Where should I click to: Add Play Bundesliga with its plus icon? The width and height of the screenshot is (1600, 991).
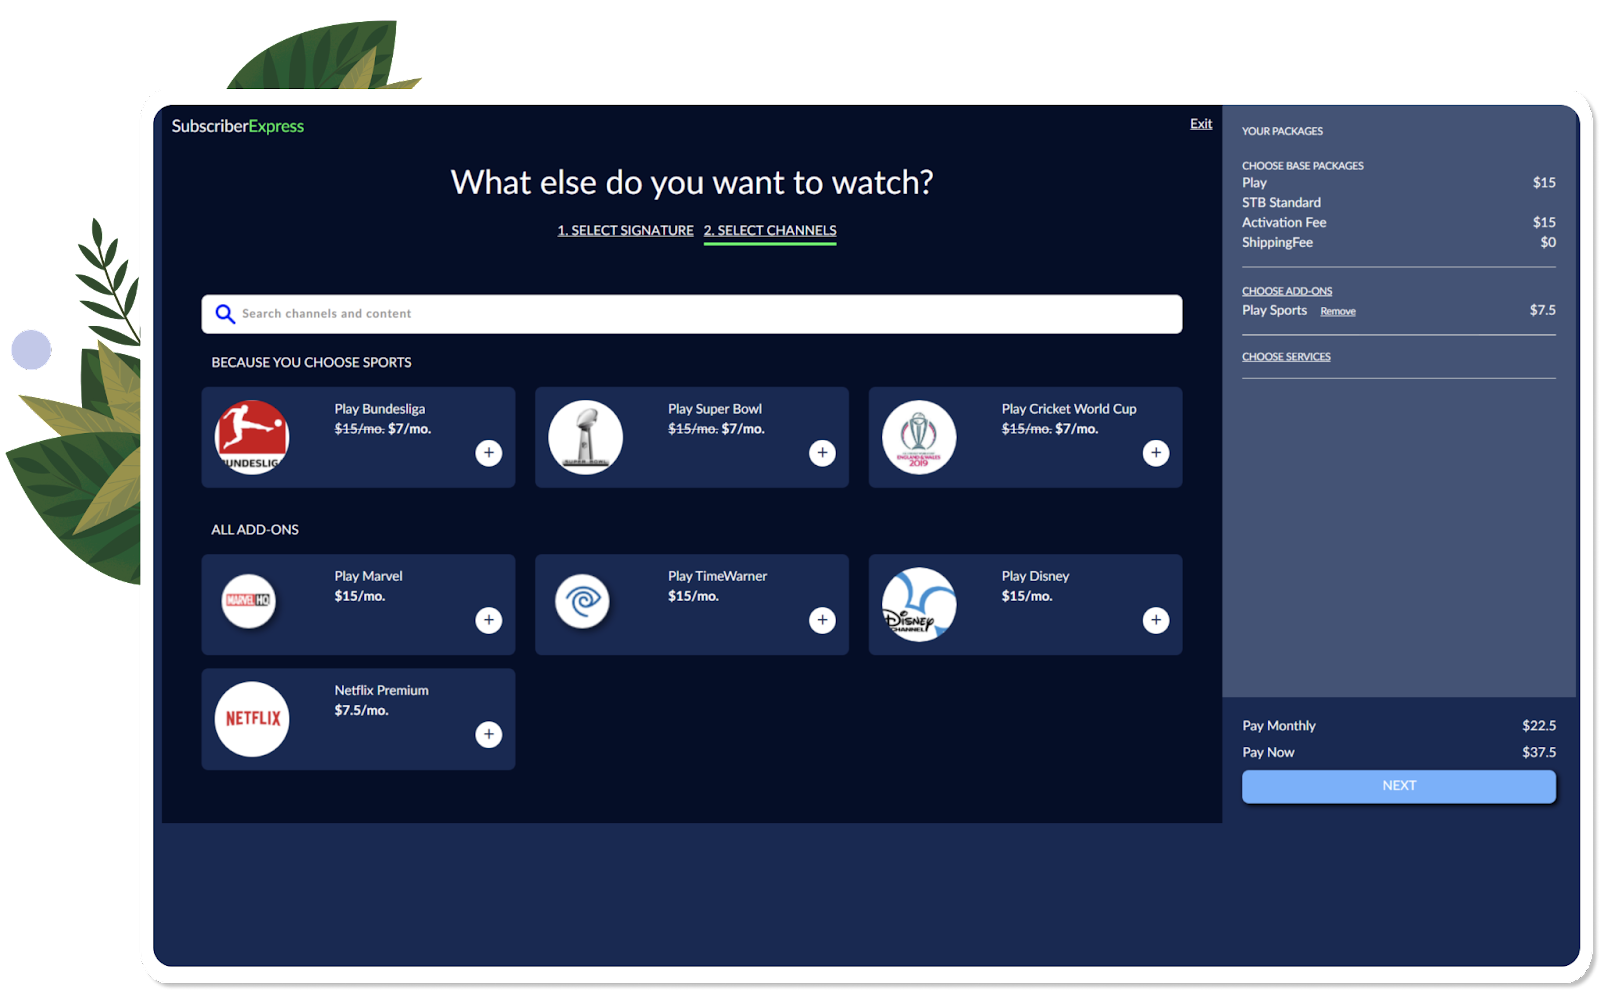(x=488, y=453)
